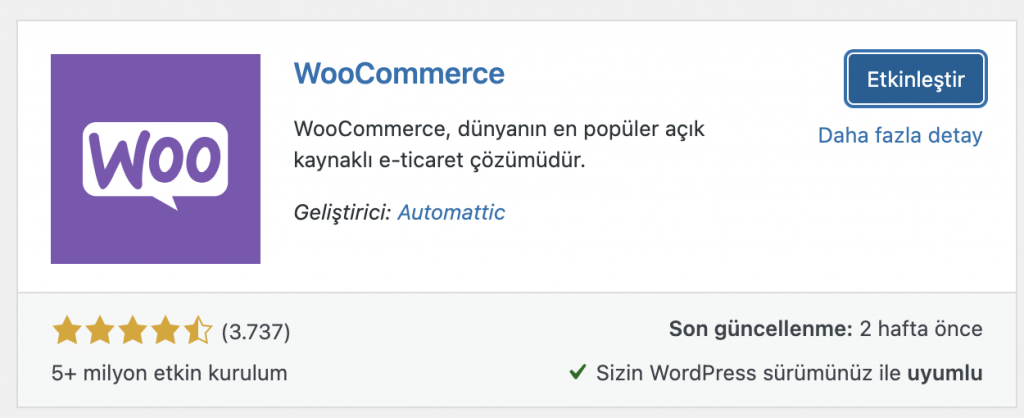Visit the Automattic developer link

pyautogui.click(x=451, y=212)
